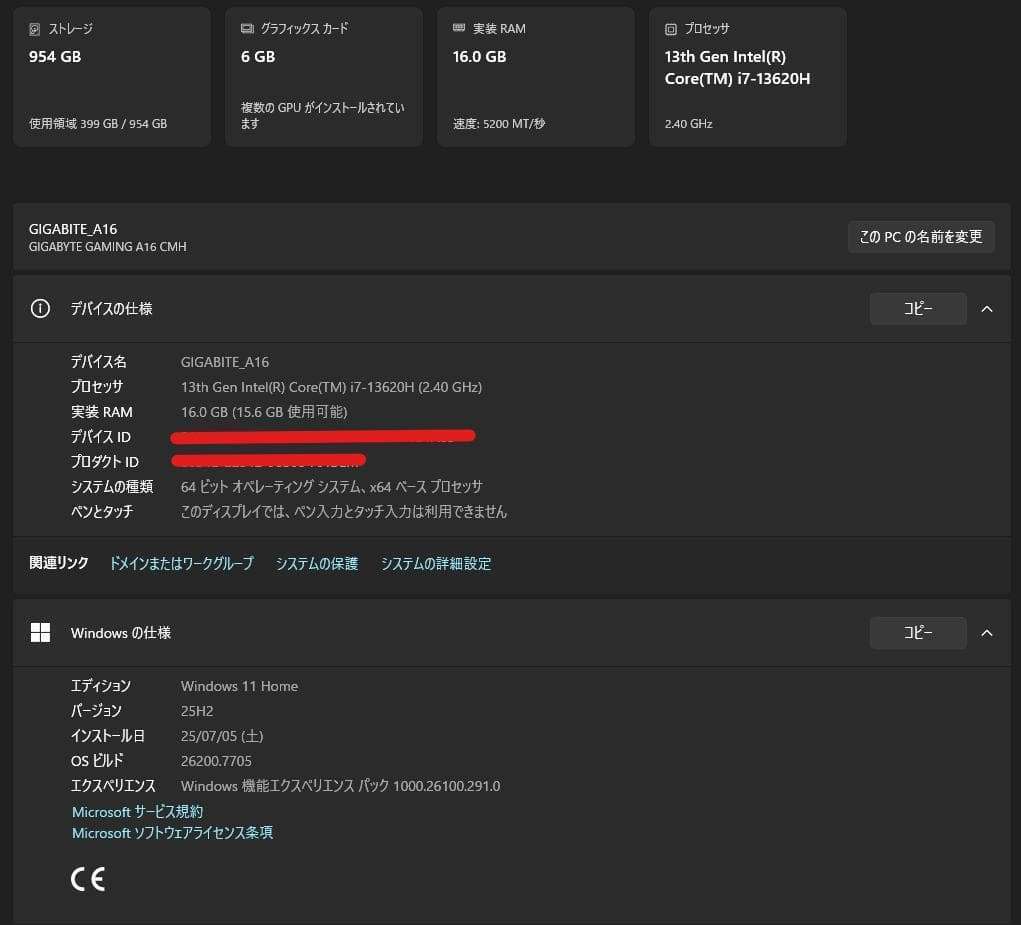Click 速度: 5200 MT/秒 text

pos(499,124)
